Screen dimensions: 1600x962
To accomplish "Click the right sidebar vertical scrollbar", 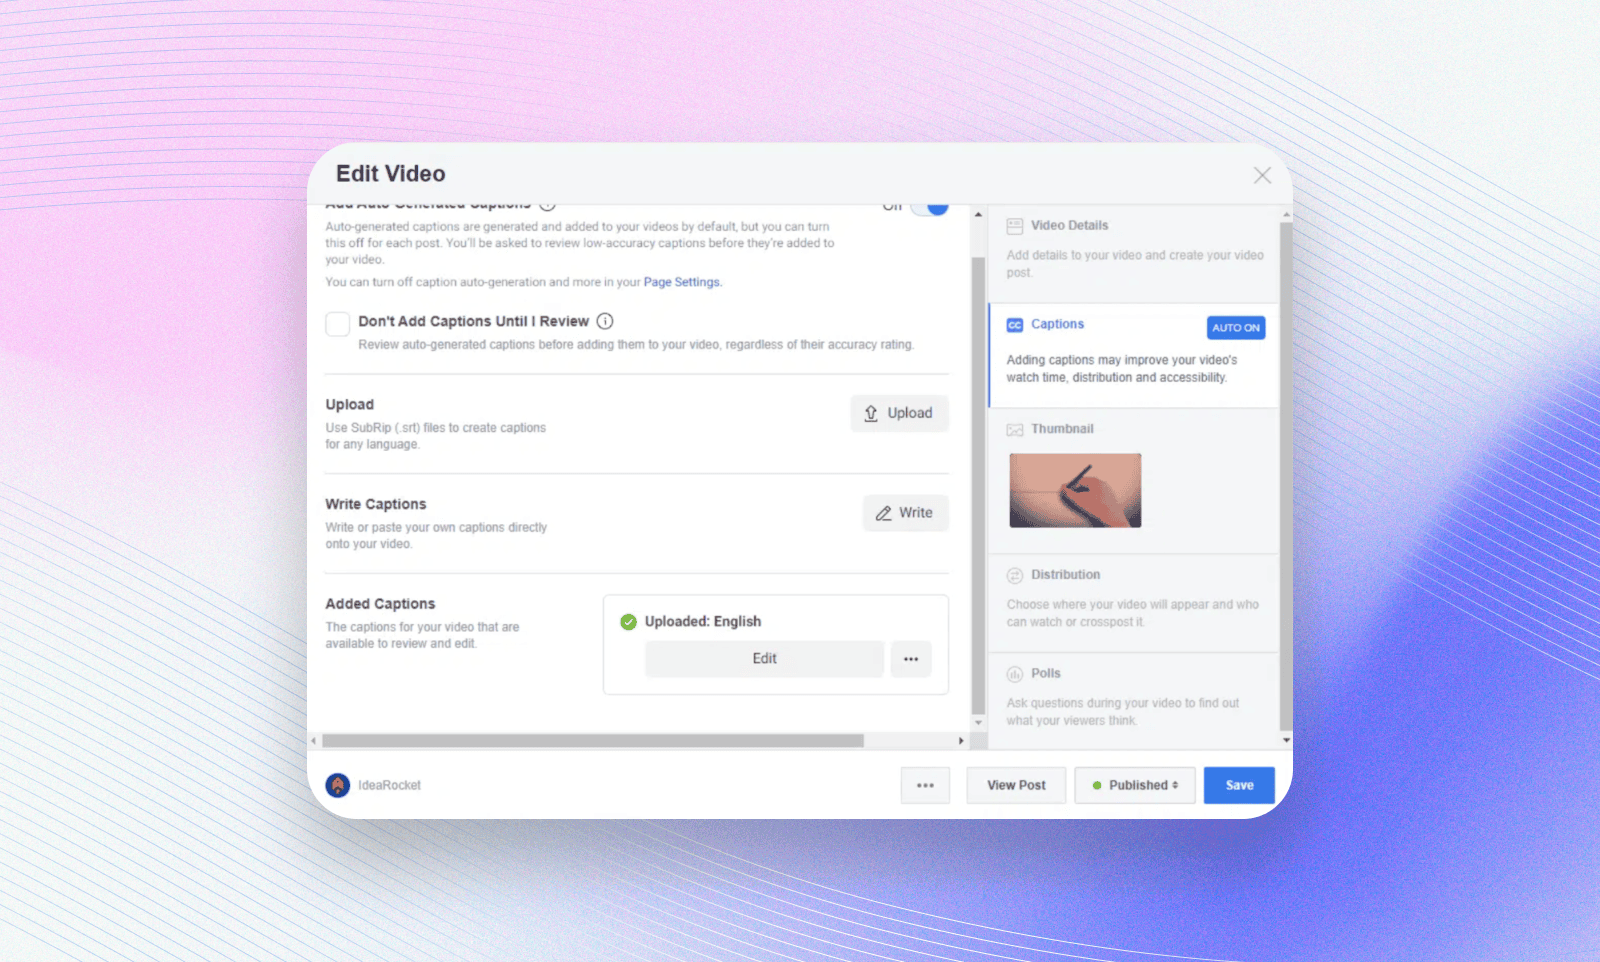I will pyautogui.click(x=1286, y=476).
